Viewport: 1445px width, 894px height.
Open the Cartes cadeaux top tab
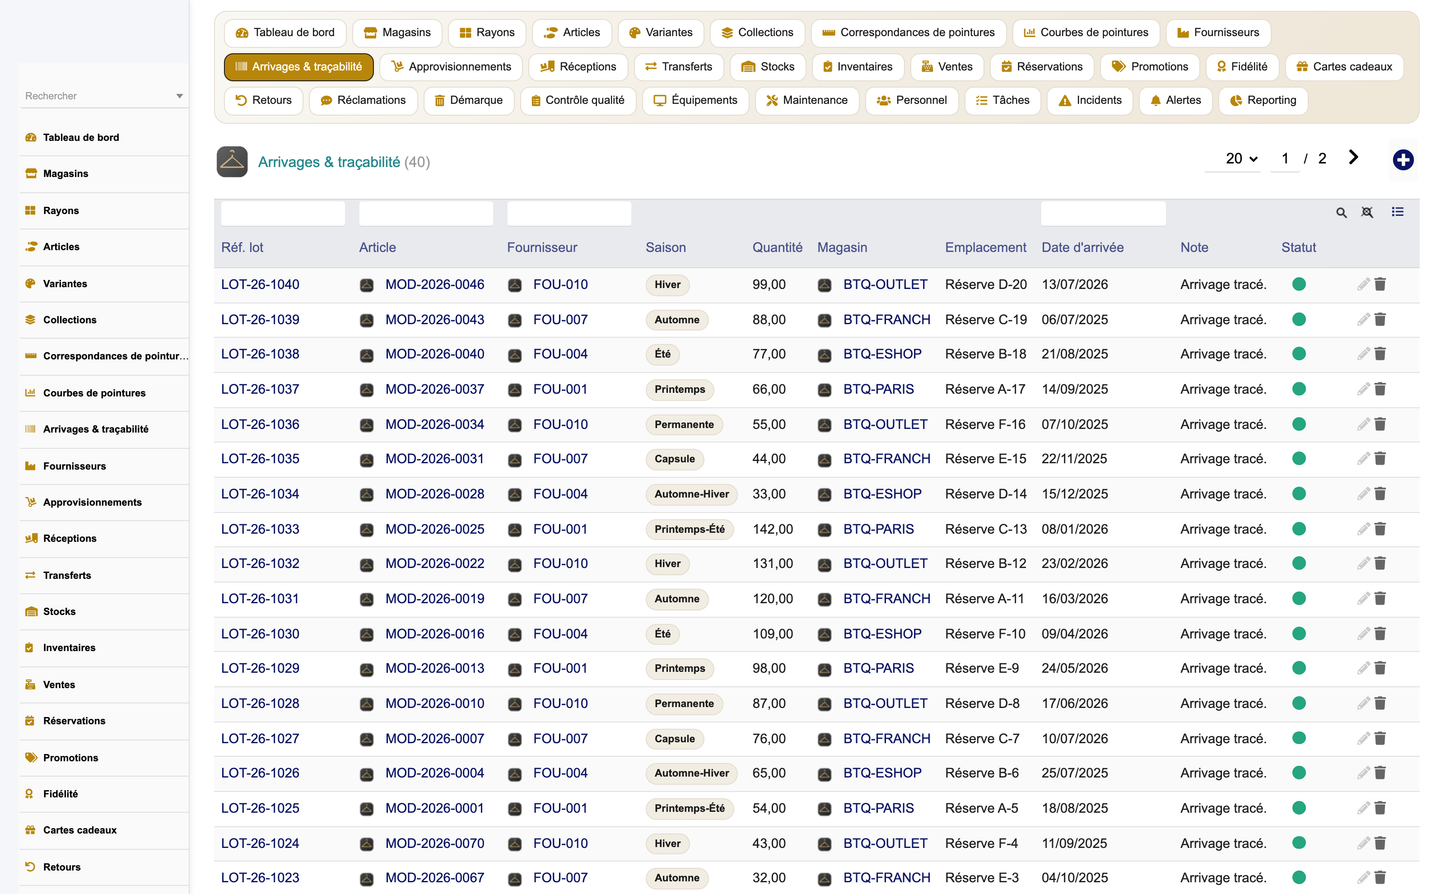pyautogui.click(x=1344, y=67)
